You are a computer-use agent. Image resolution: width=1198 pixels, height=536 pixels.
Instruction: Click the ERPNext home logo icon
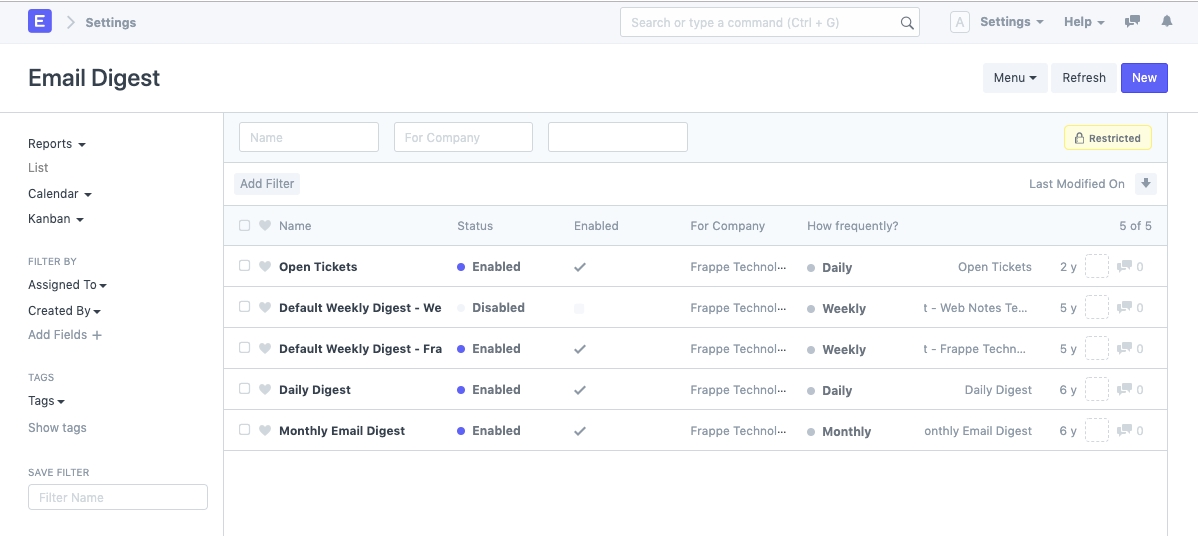pyautogui.click(x=40, y=21)
